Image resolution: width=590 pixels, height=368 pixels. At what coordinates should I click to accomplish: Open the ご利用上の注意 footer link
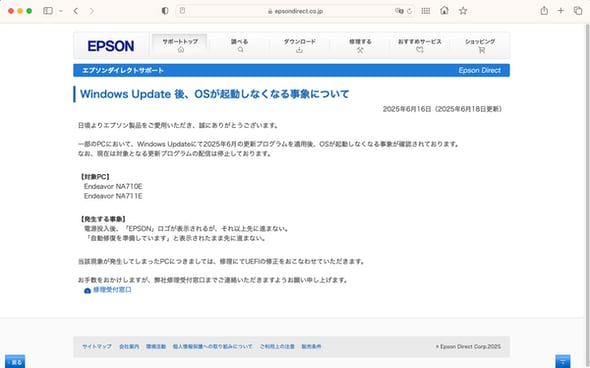click(x=277, y=347)
